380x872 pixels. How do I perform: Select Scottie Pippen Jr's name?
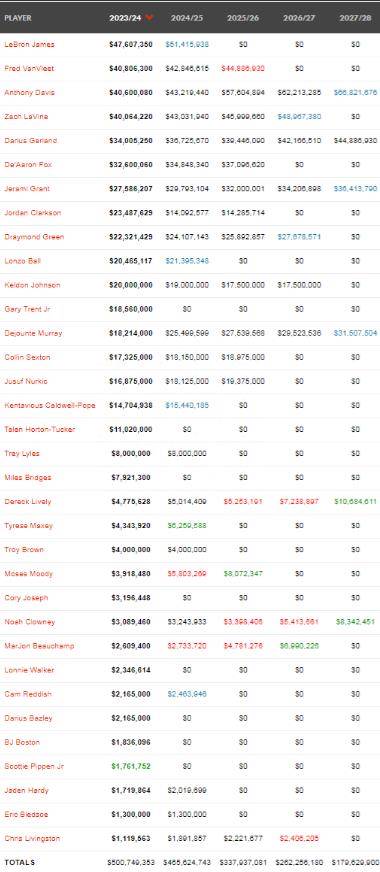pyautogui.click(x=34, y=766)
